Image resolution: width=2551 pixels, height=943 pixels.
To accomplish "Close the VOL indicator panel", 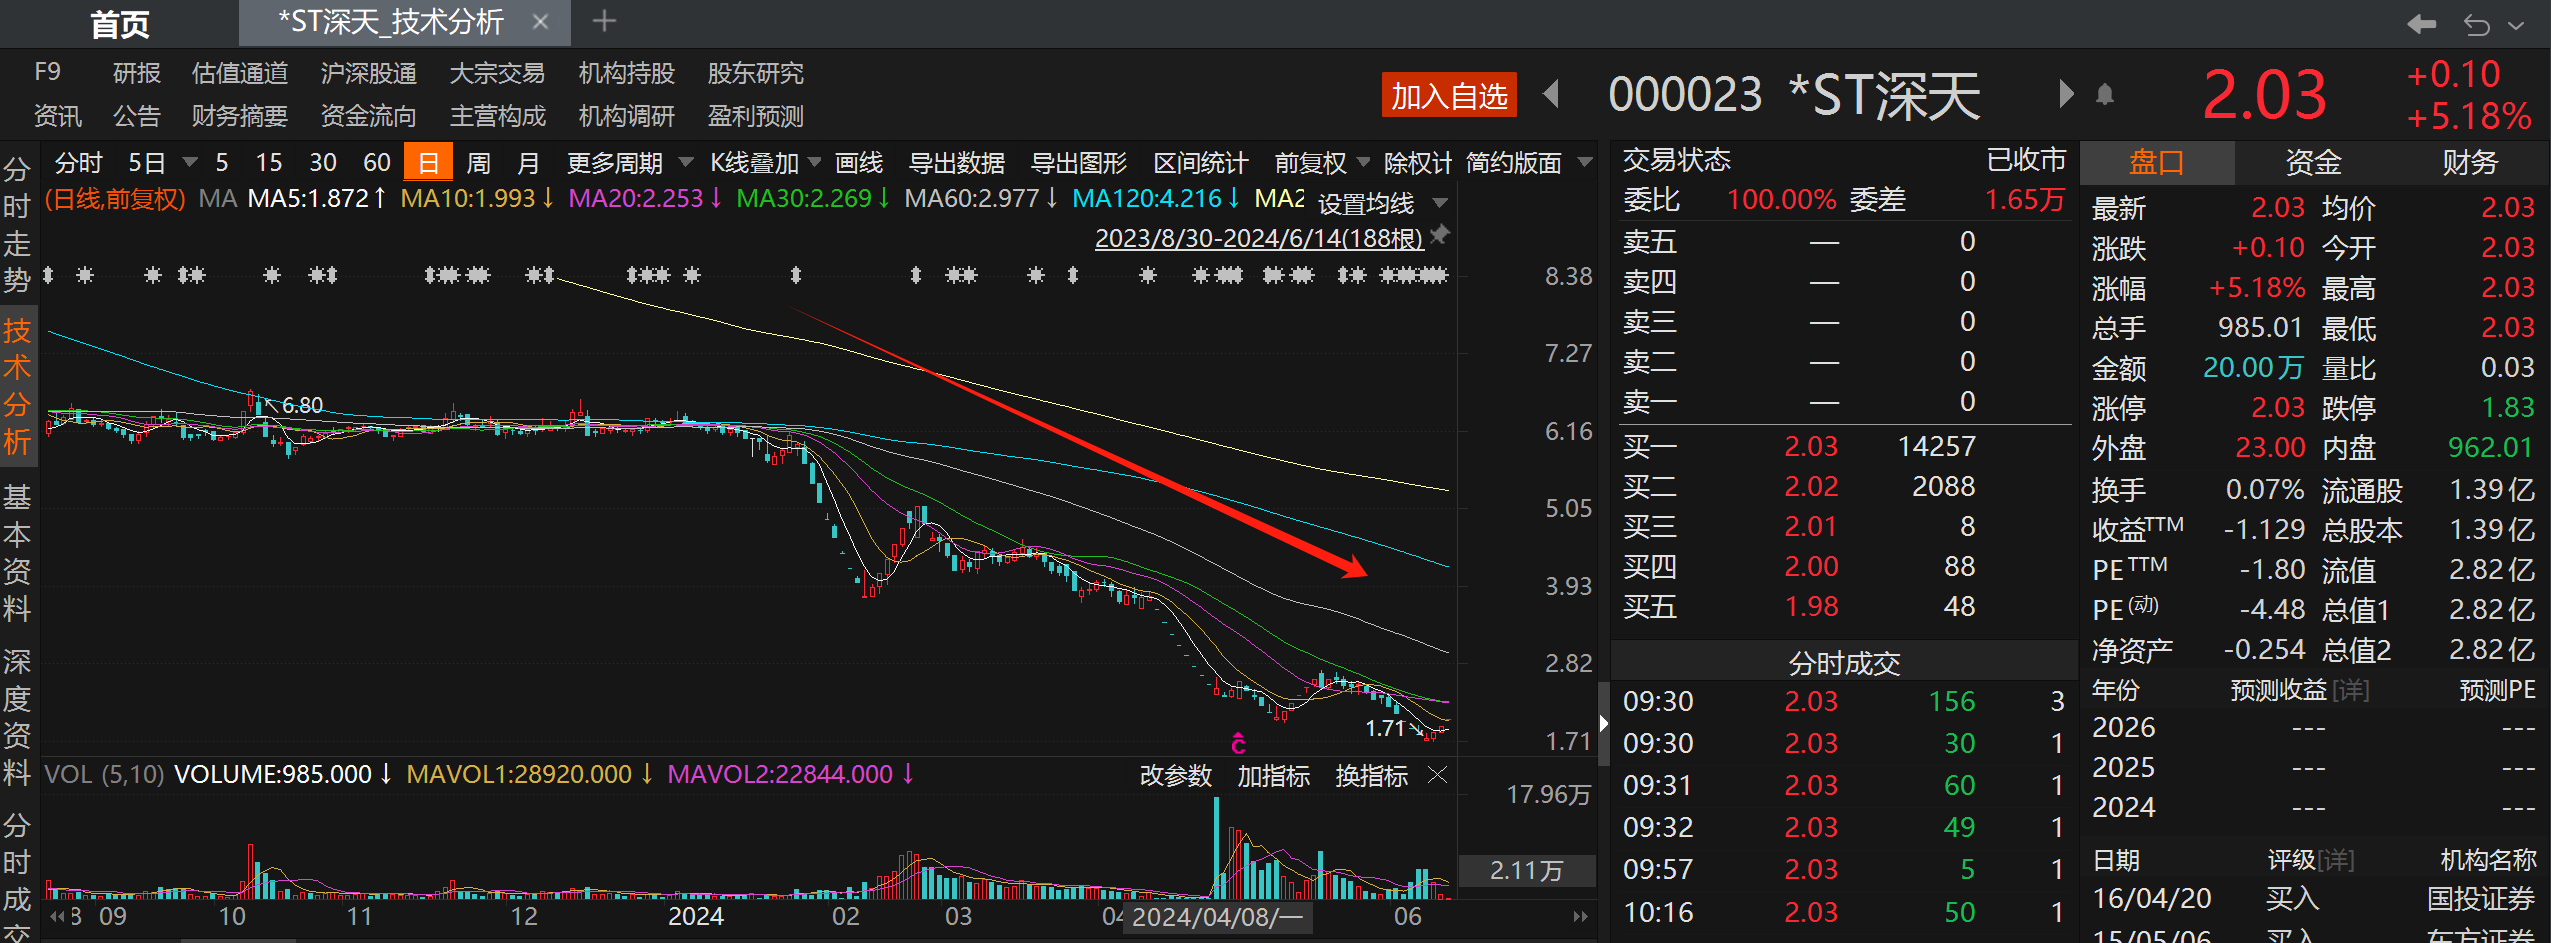I will [x=1438, y=775].
